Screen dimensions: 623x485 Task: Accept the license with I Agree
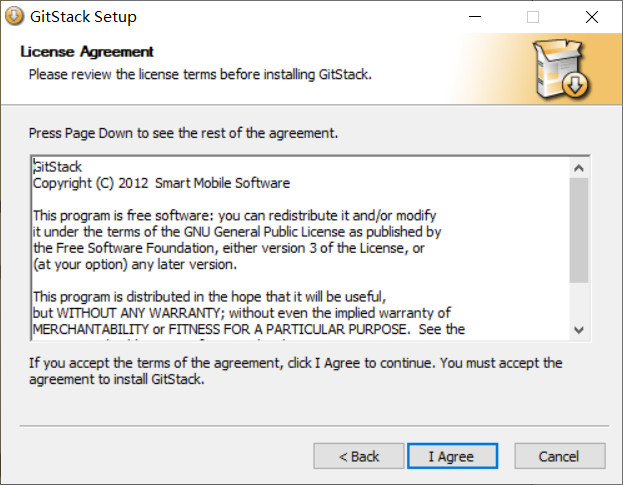coord(452,456)
